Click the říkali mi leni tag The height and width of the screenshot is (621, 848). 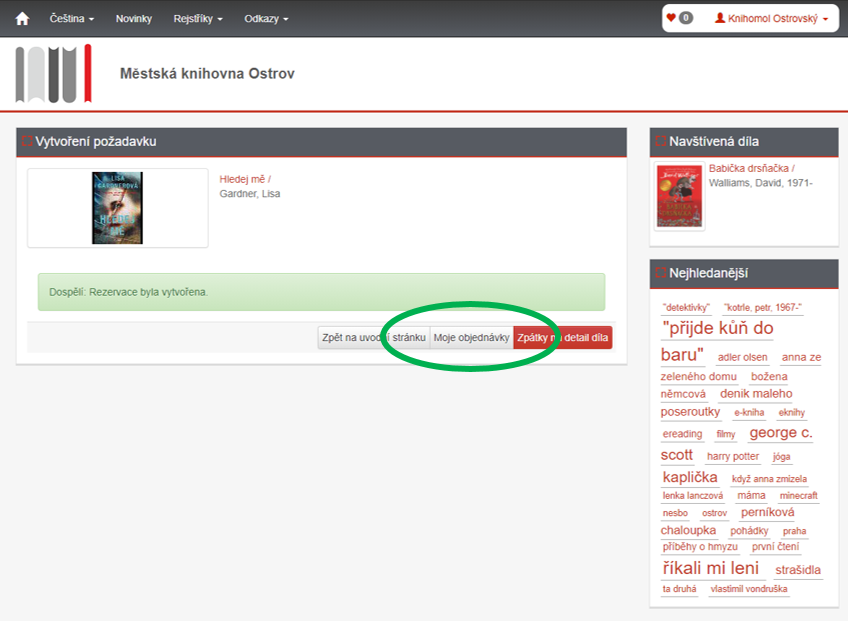pos(711,568)
